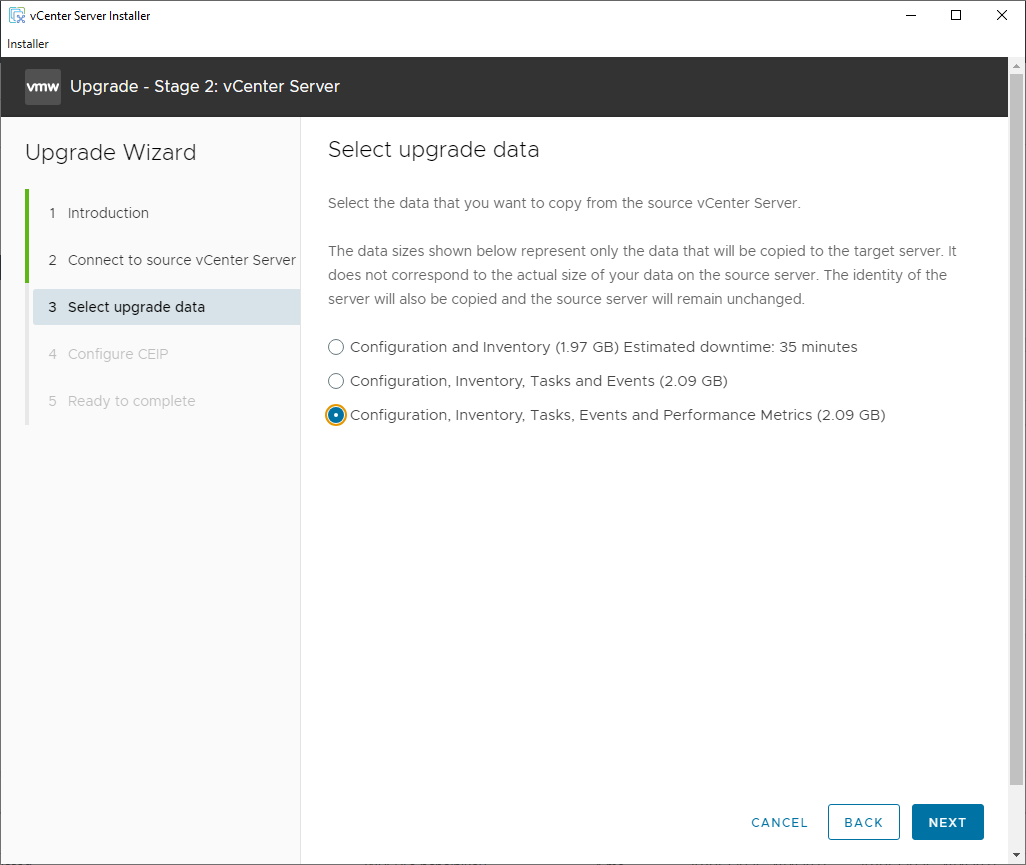Click the scrollbar down arrow
Viewport: 1026px width, 865px height.
click(1016, 855)
